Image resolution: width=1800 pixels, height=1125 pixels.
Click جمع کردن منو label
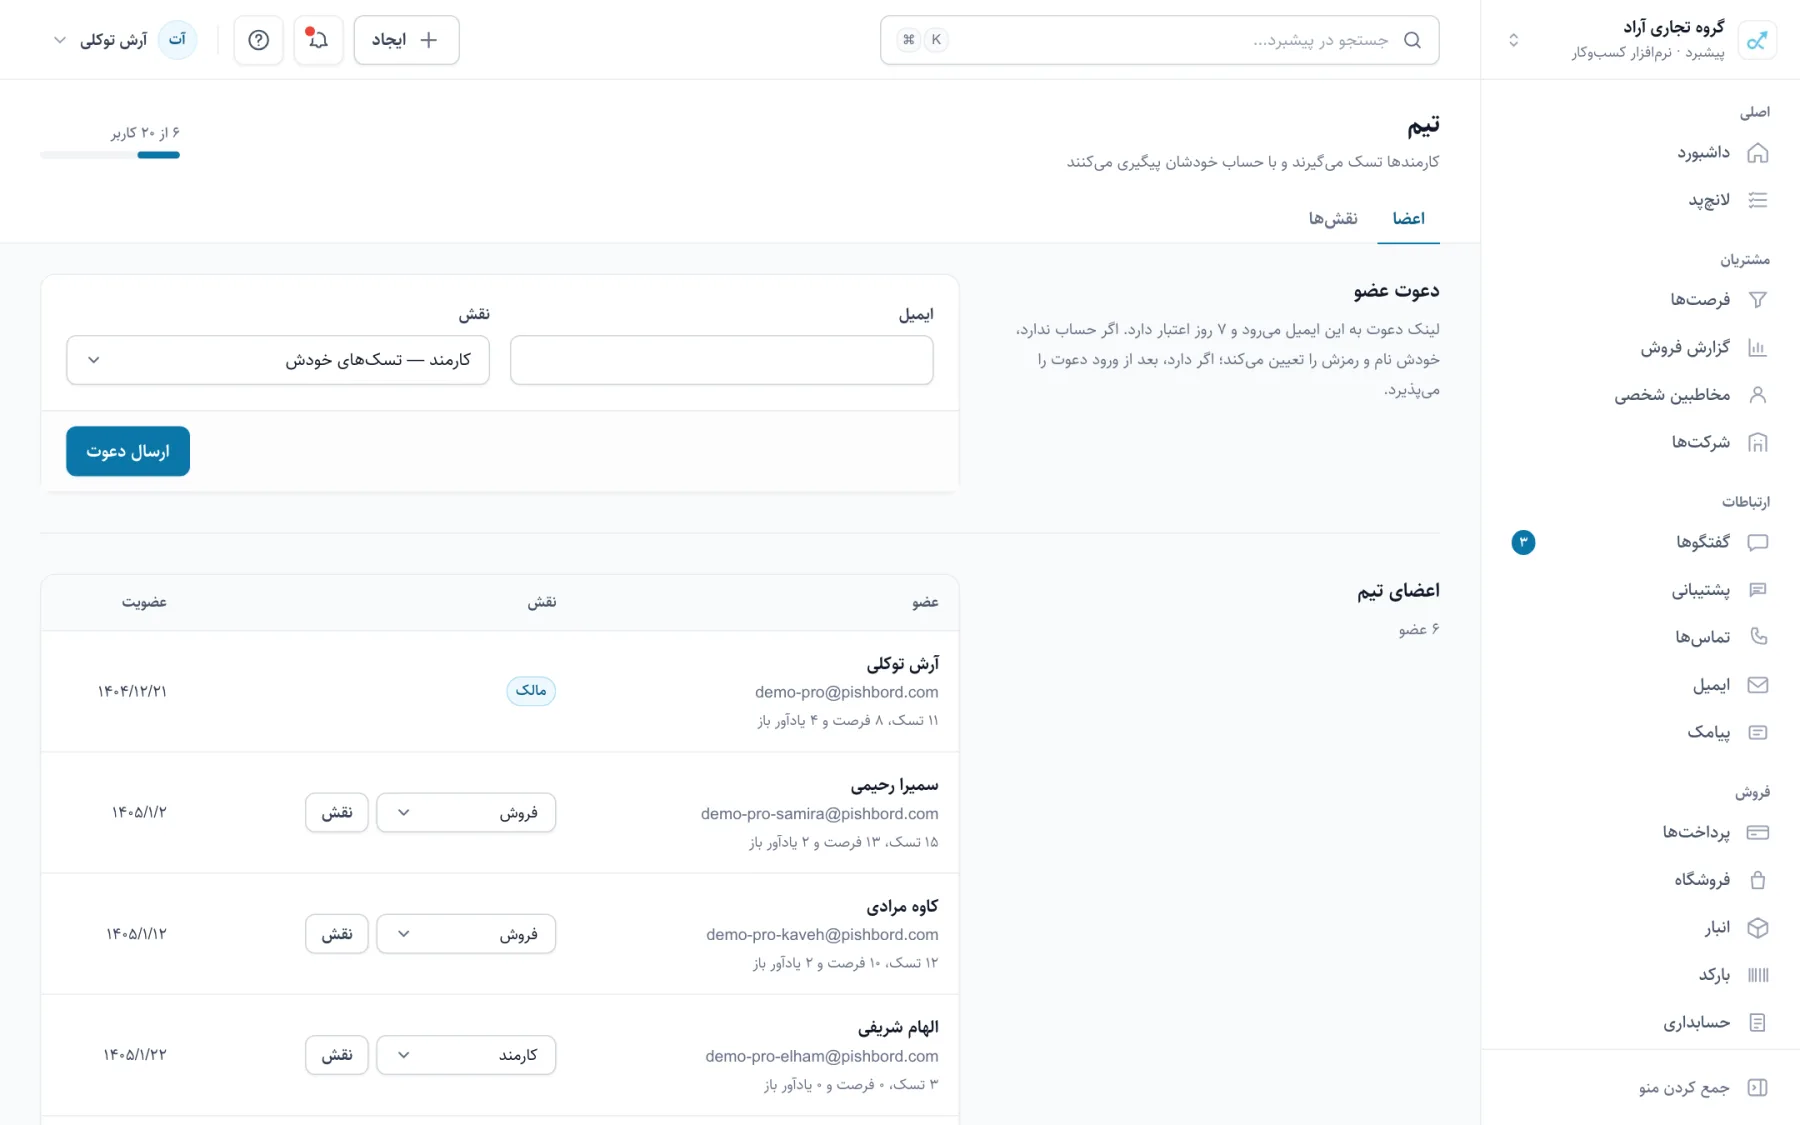[1684, 1087]
